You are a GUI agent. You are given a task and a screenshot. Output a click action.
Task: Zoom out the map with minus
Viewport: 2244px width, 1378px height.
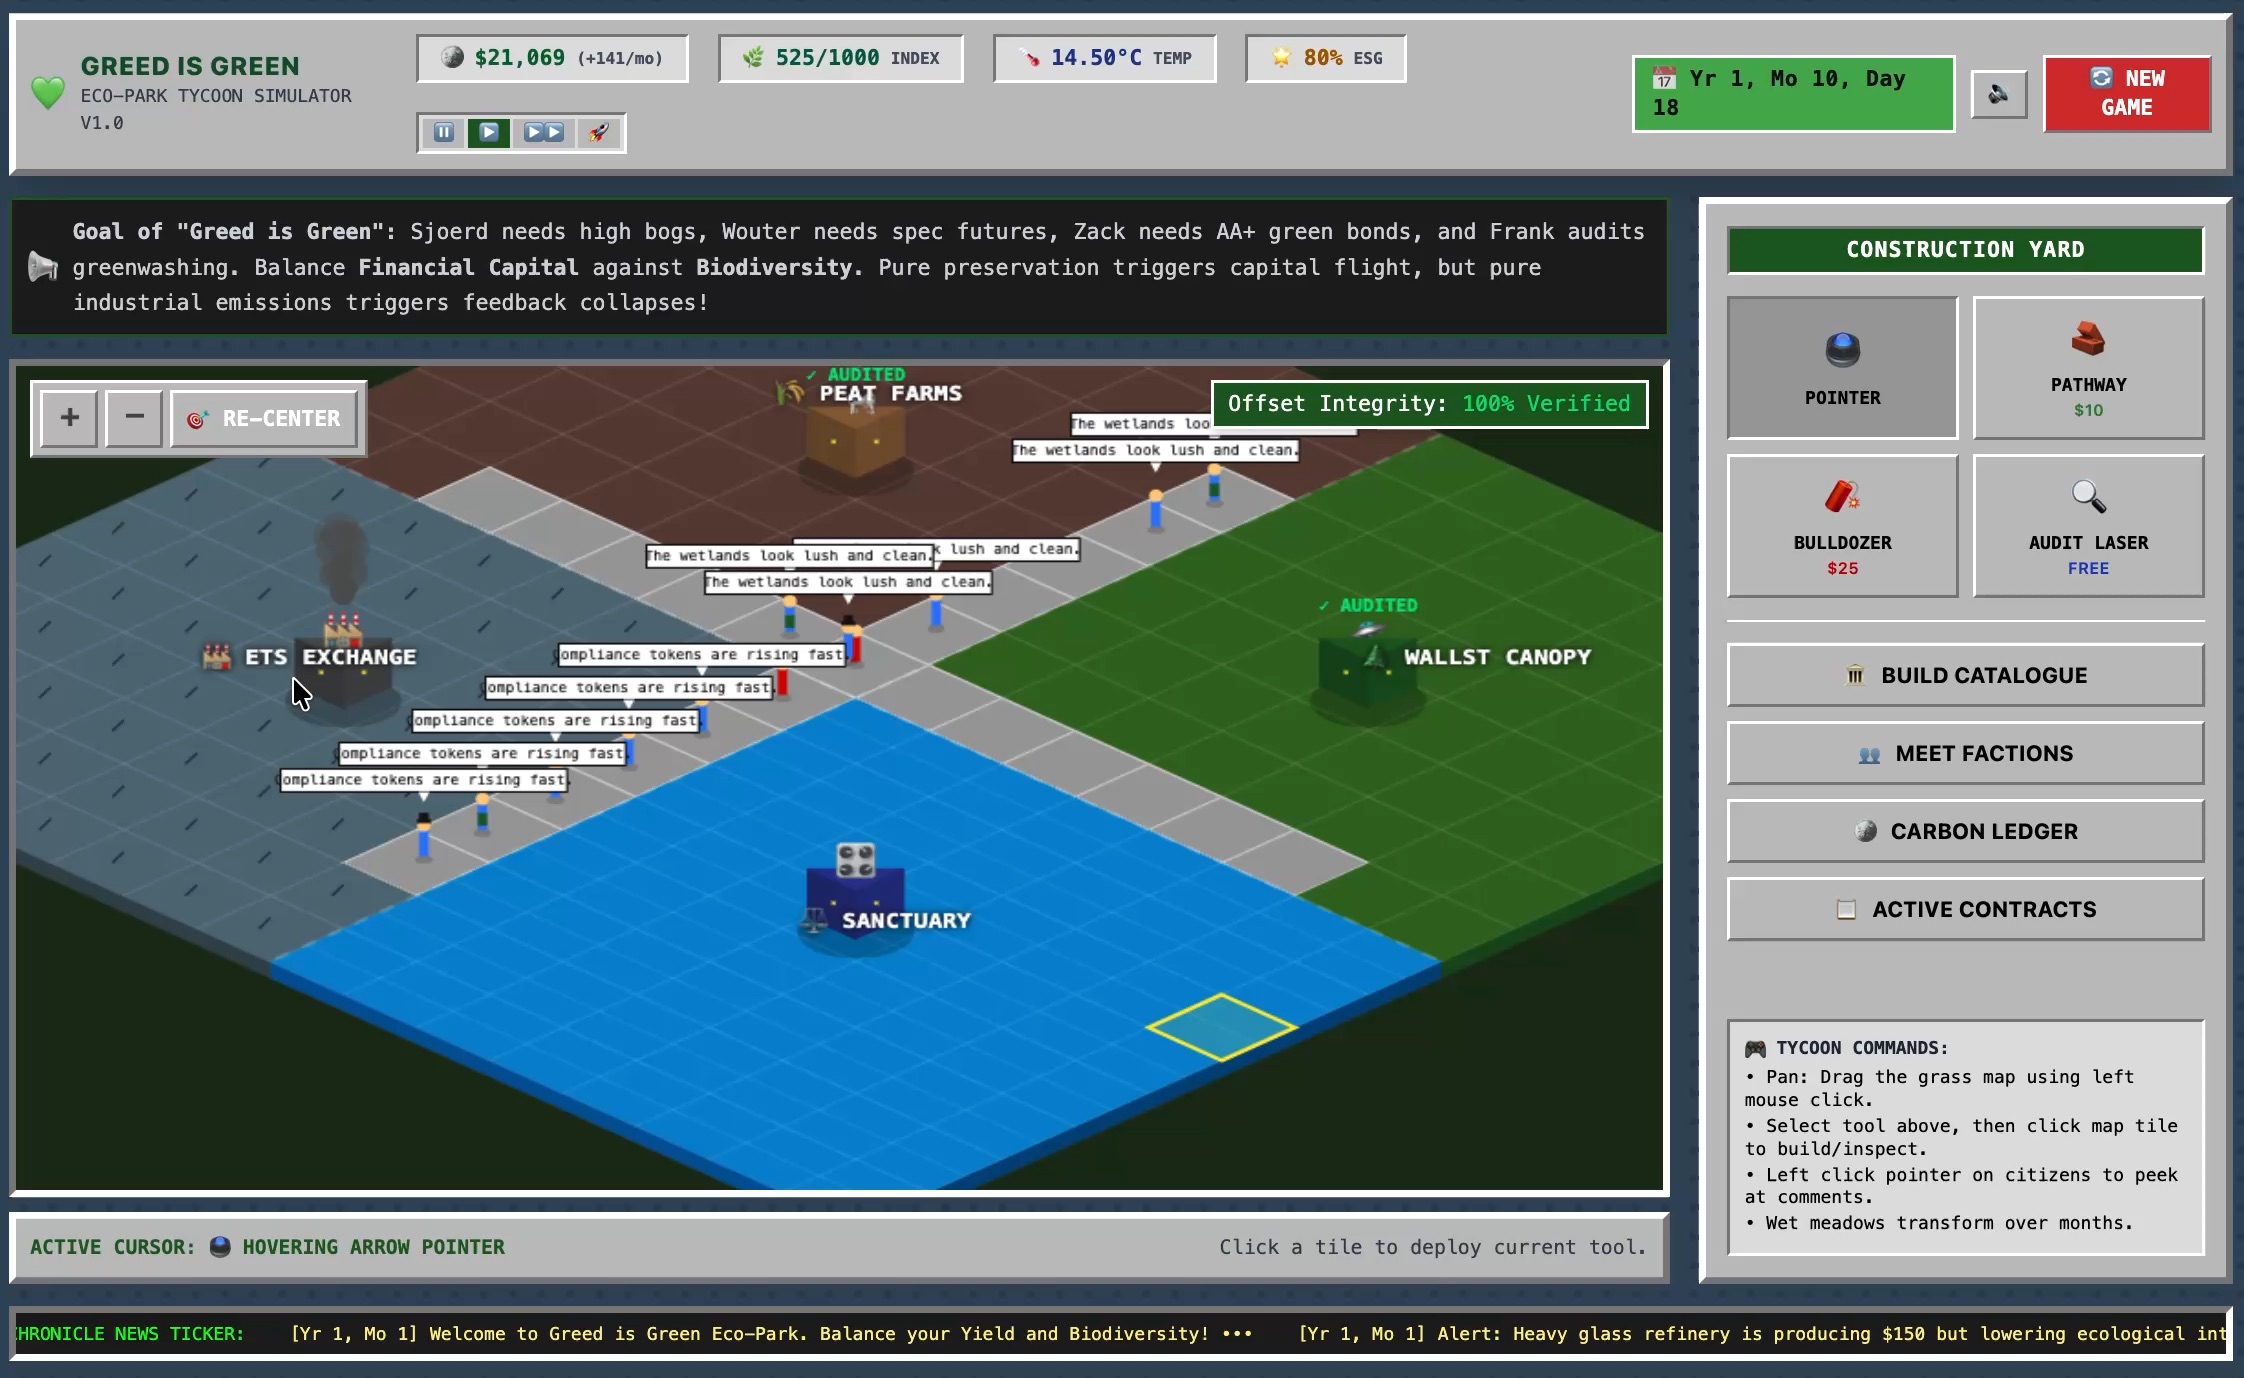(x=134, y=418)
